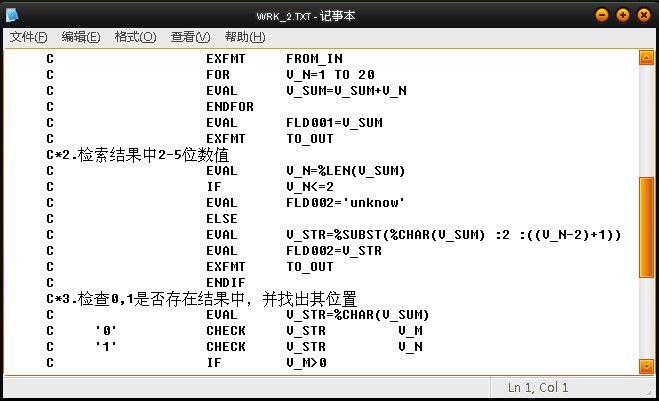The image size is (659, 401).
Task: Click the text 'FROM_IN'
Action: pos(314,59)
